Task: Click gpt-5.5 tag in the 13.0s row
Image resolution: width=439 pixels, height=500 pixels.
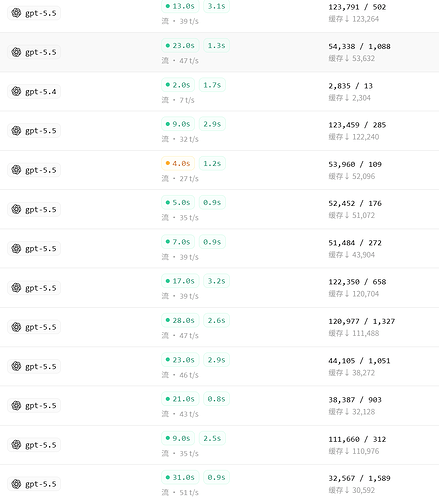Action: 34,13
